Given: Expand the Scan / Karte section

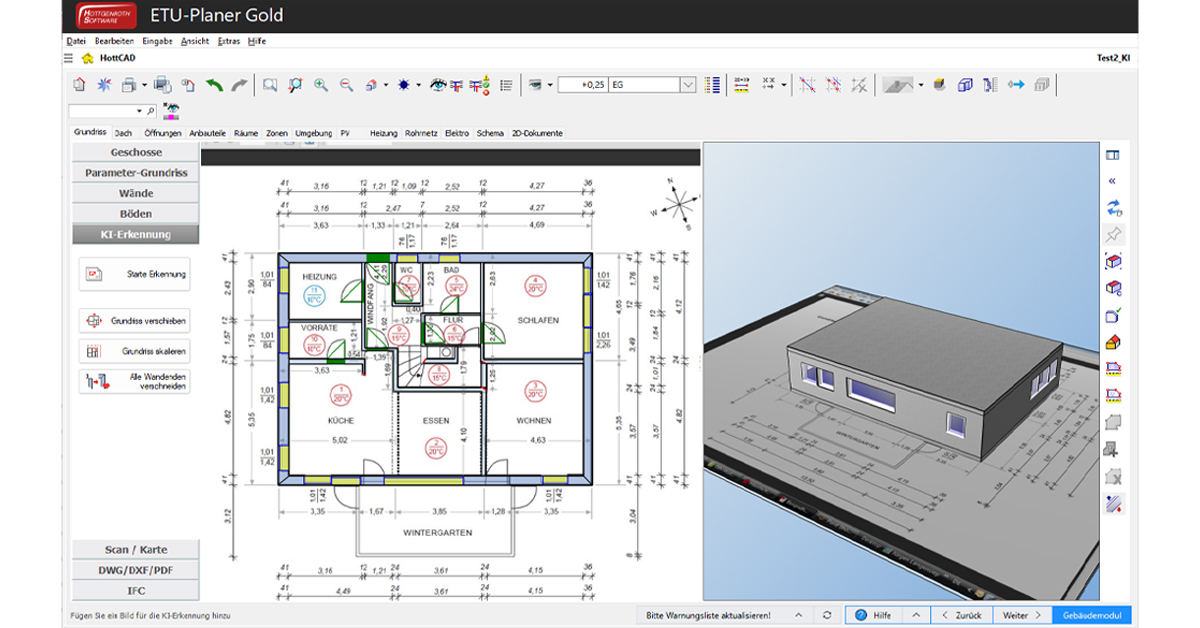Looking at the screenshot, I should pyautogui.click(x=136, y=550).
